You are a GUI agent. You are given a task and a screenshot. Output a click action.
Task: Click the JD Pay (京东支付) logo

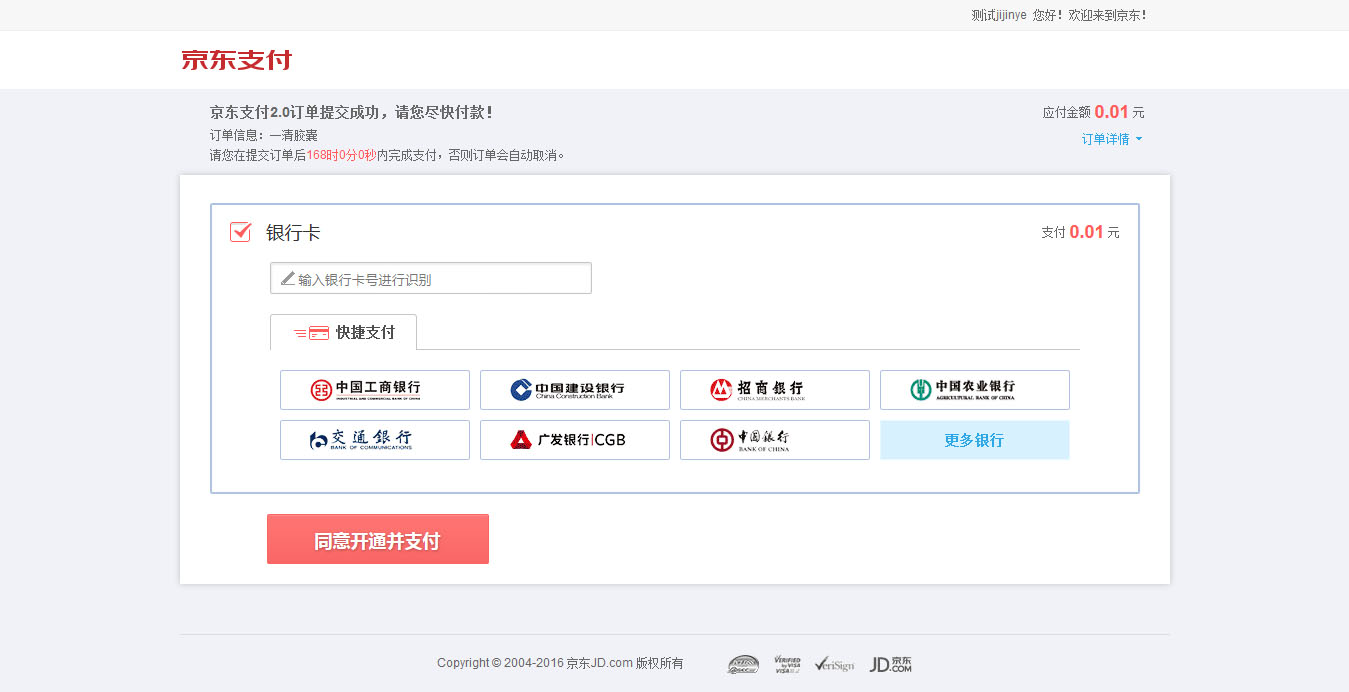click(236, 60)
